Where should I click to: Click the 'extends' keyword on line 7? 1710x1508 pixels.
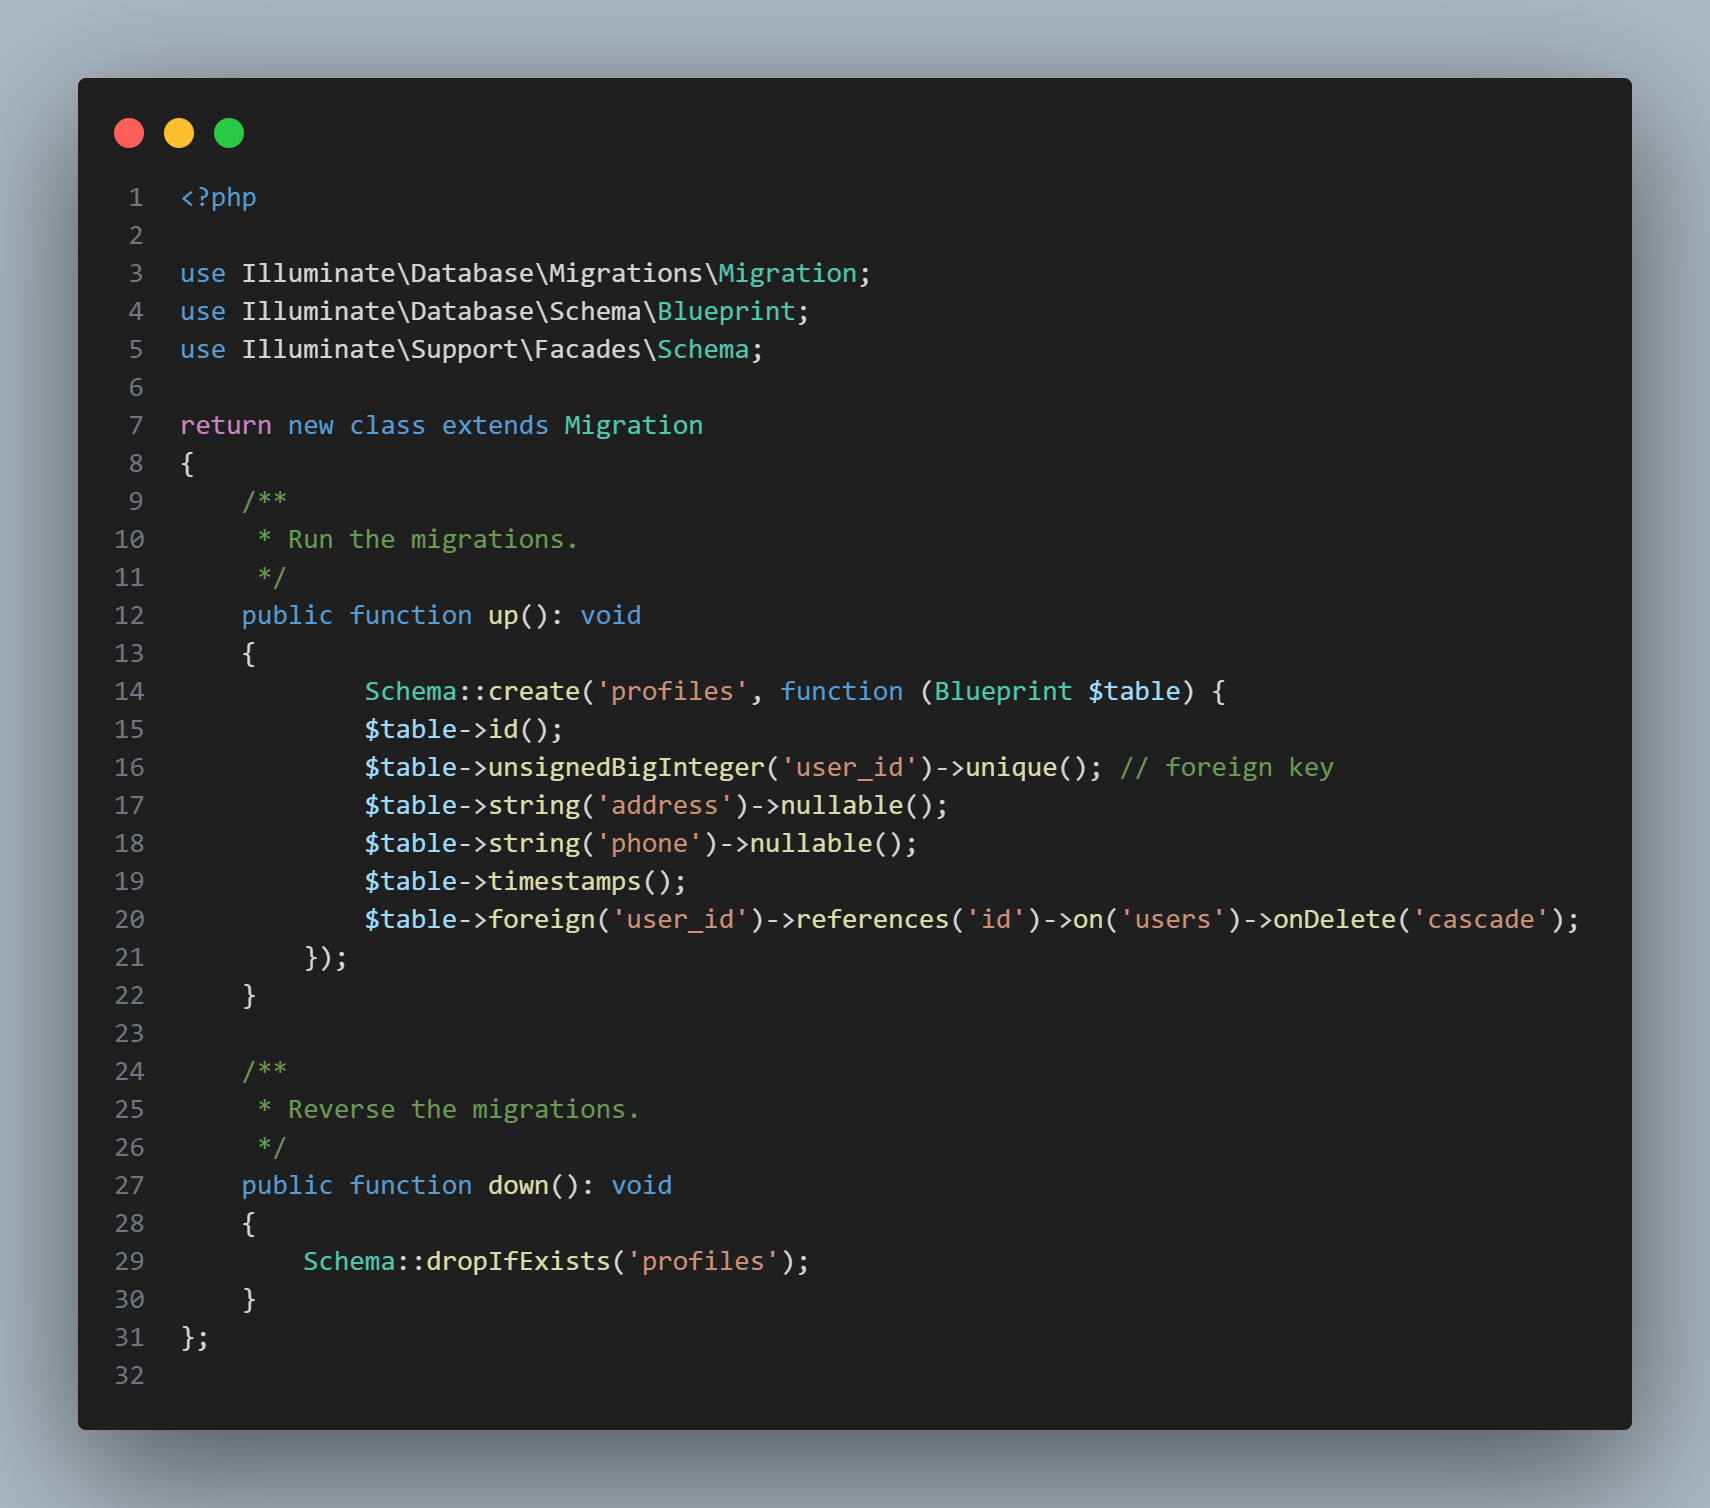coord(495,426)
